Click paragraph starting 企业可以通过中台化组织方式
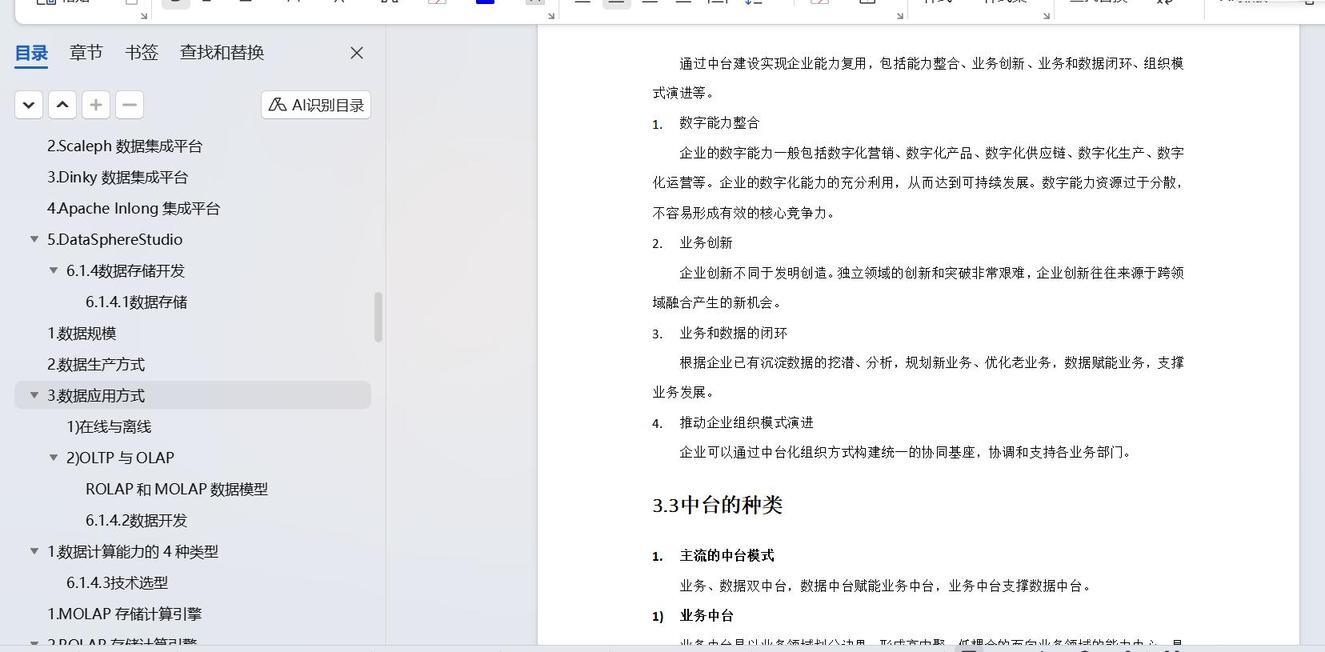The height and width of the screenshot is (652, 1325). pyautogui.click(x=907, y=452)
